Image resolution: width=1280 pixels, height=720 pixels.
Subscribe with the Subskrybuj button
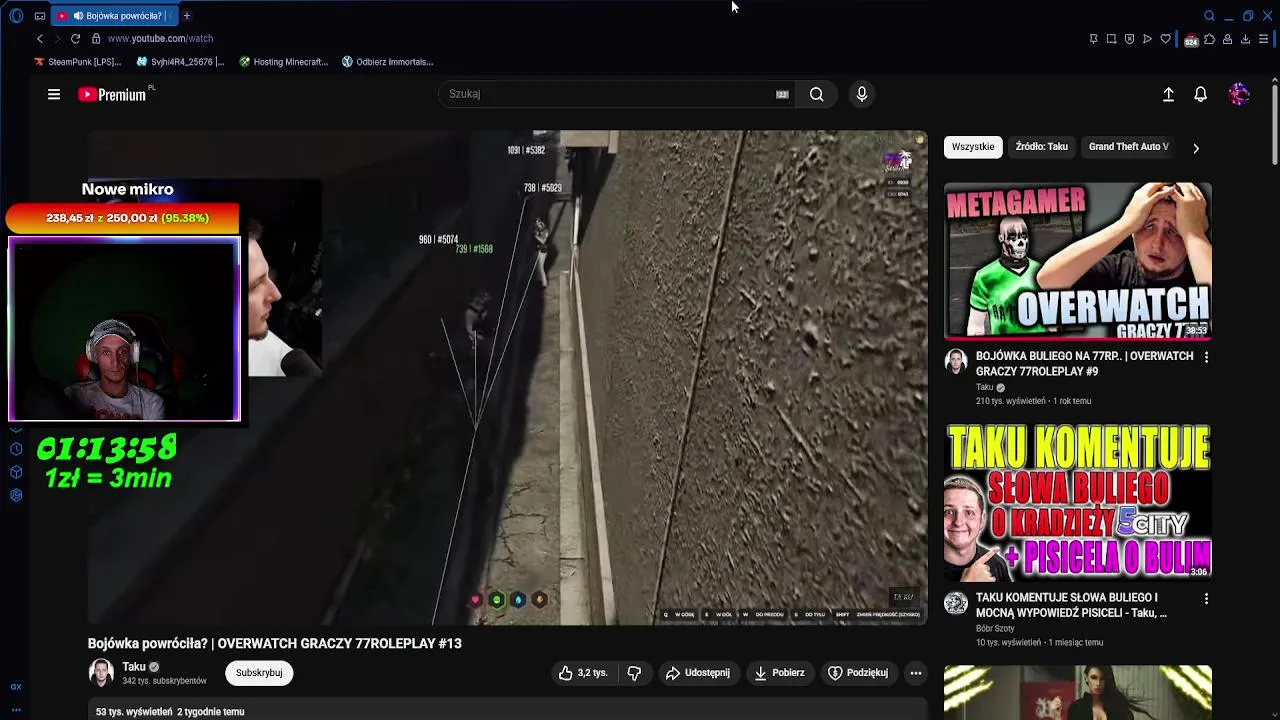[x=259, y=673]
